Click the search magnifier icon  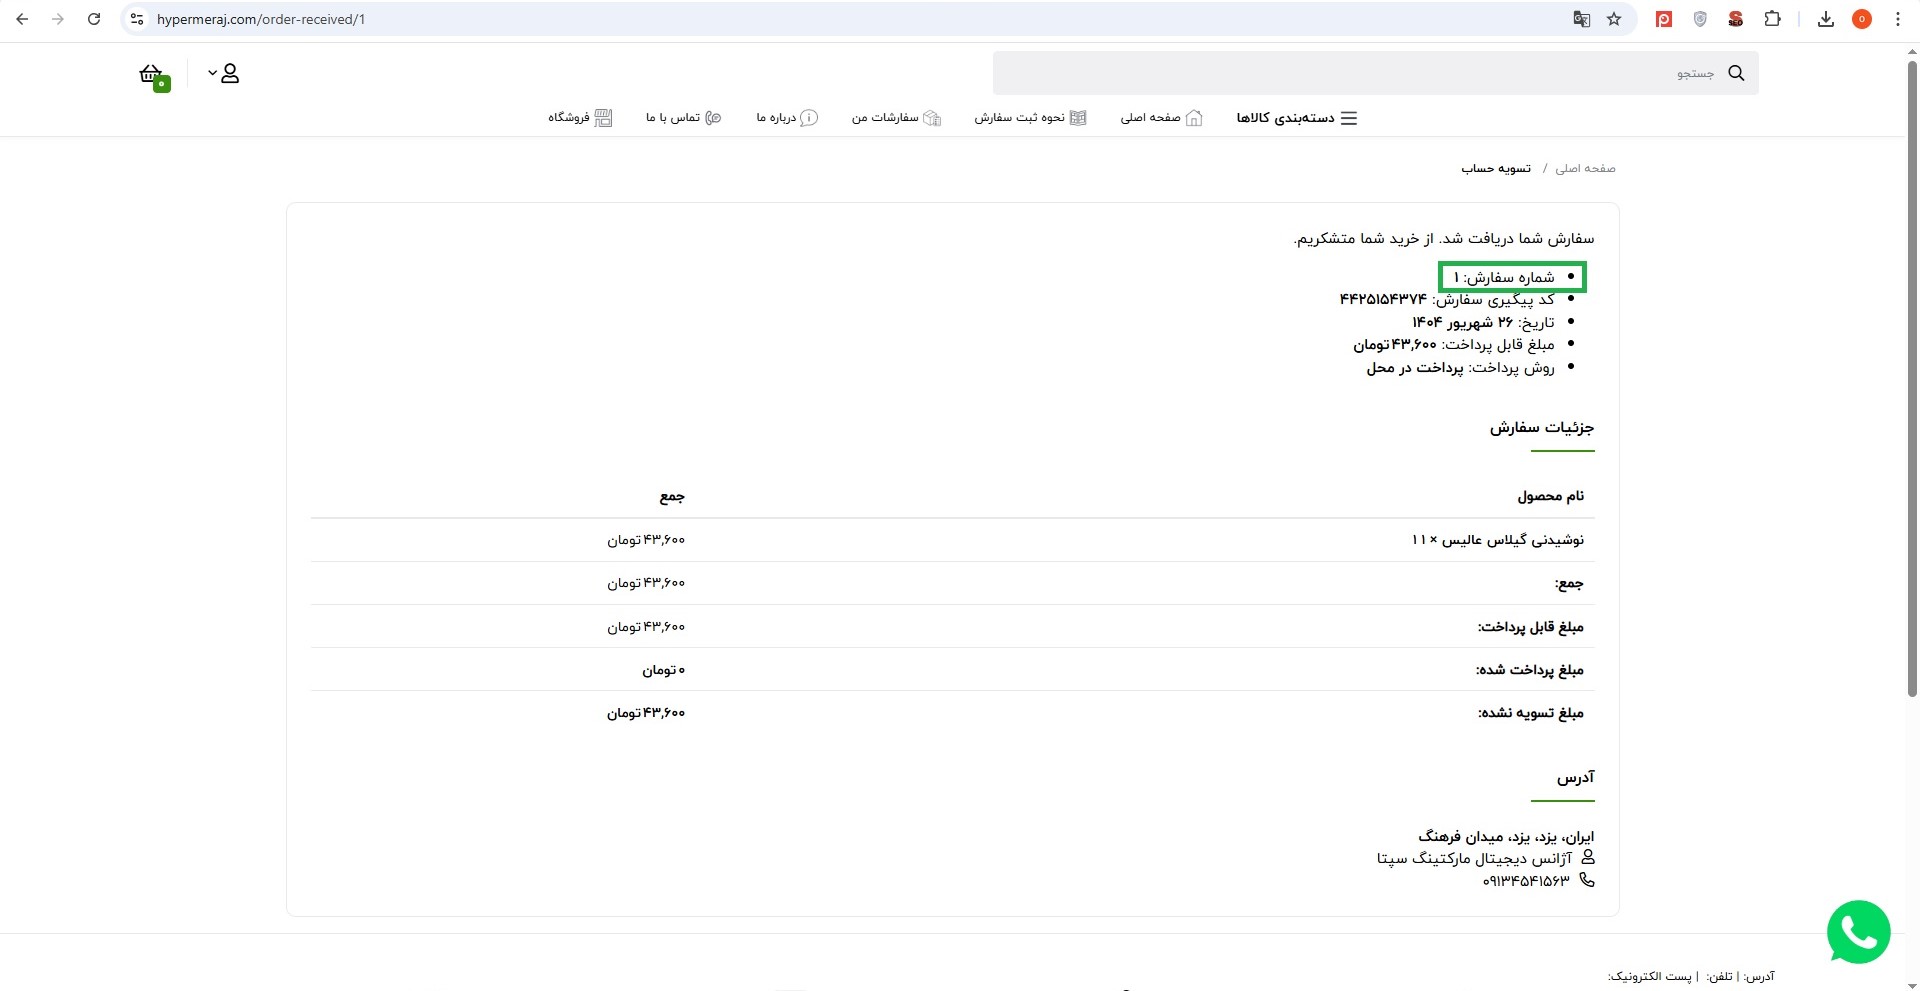point(1736,73)
